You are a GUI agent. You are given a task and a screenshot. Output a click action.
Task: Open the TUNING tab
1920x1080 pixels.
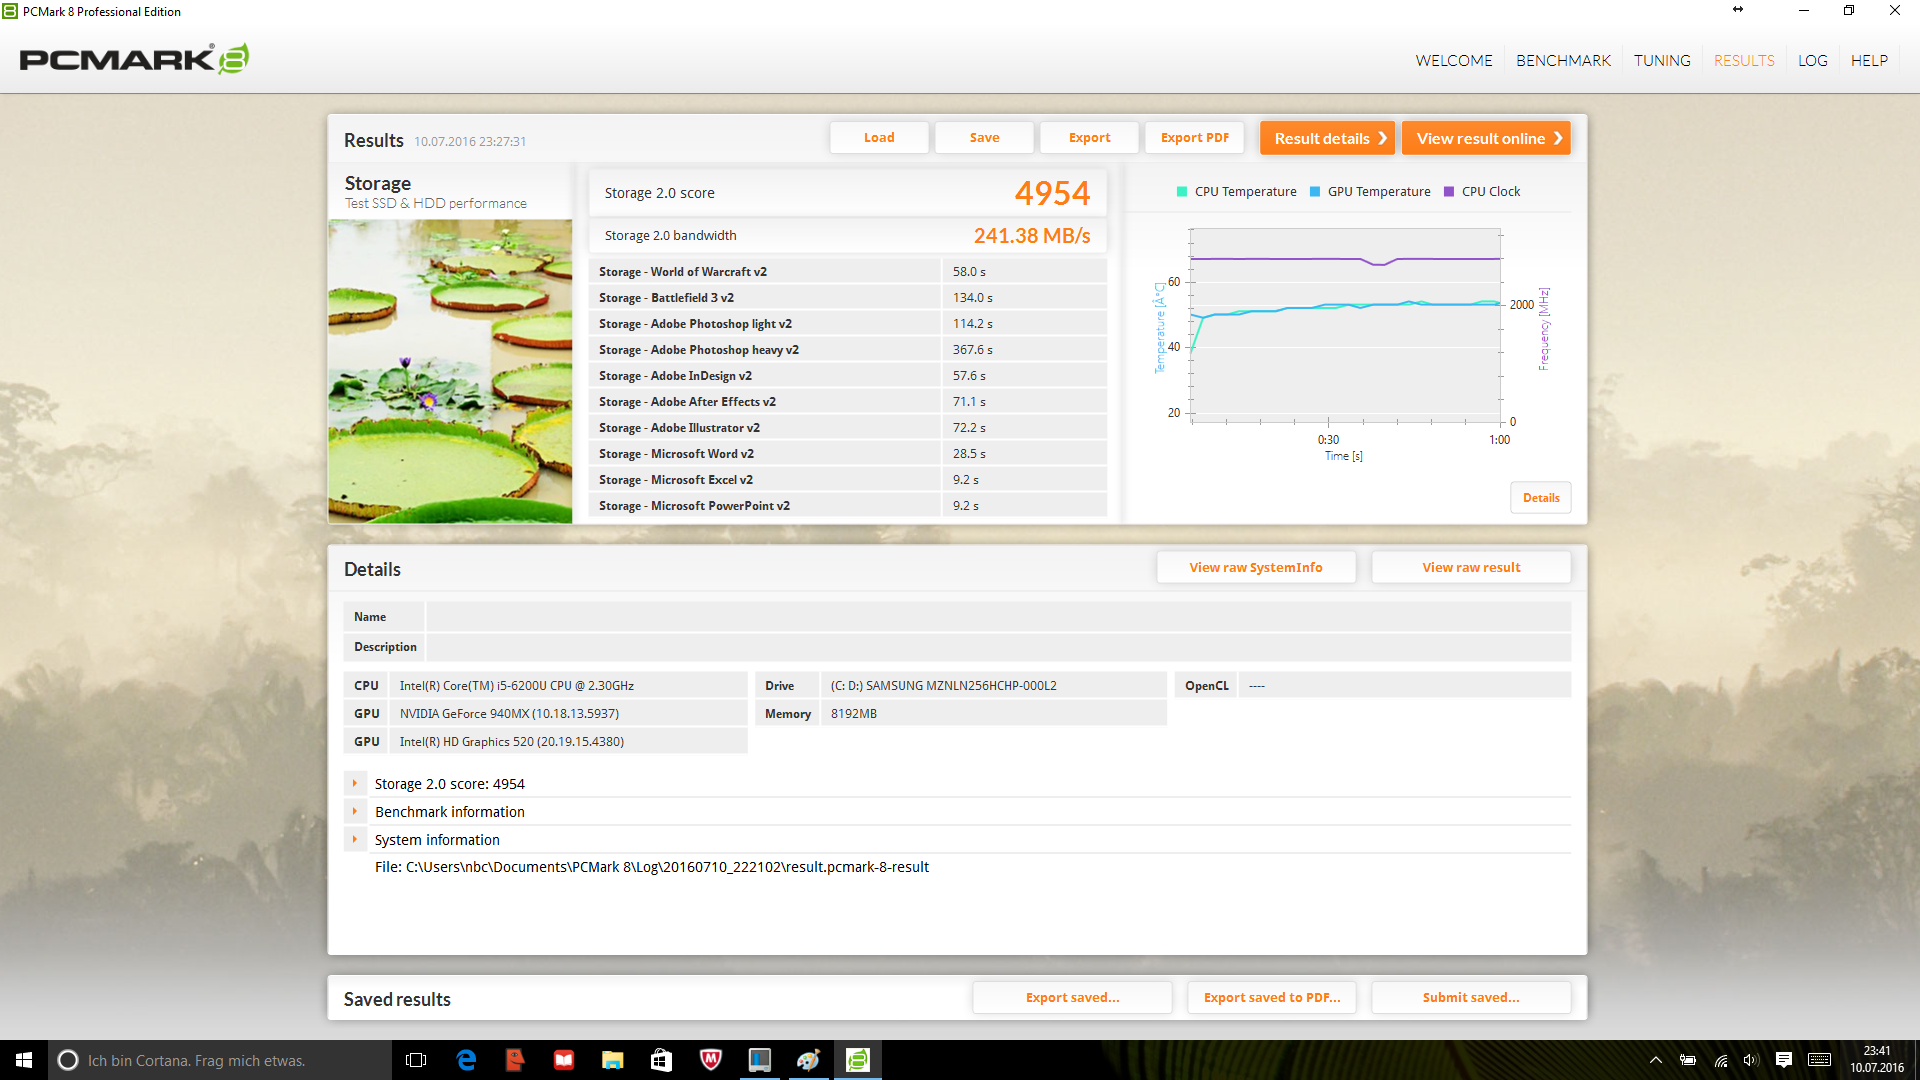(1662, 61)
